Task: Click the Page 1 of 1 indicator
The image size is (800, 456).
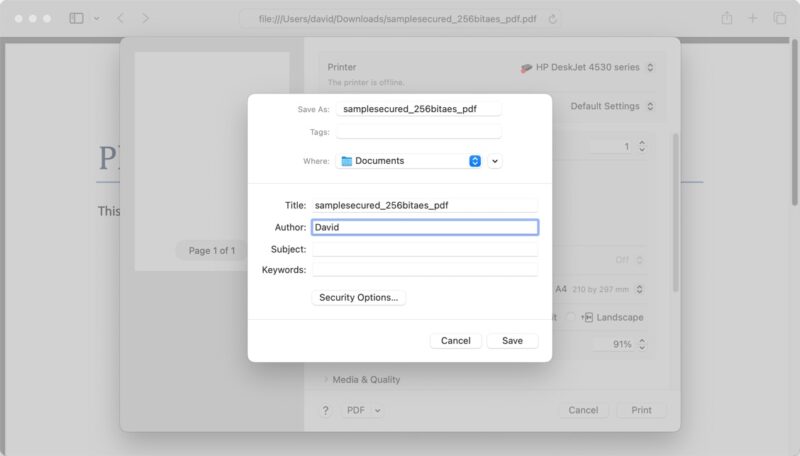Action: (212, 250)
